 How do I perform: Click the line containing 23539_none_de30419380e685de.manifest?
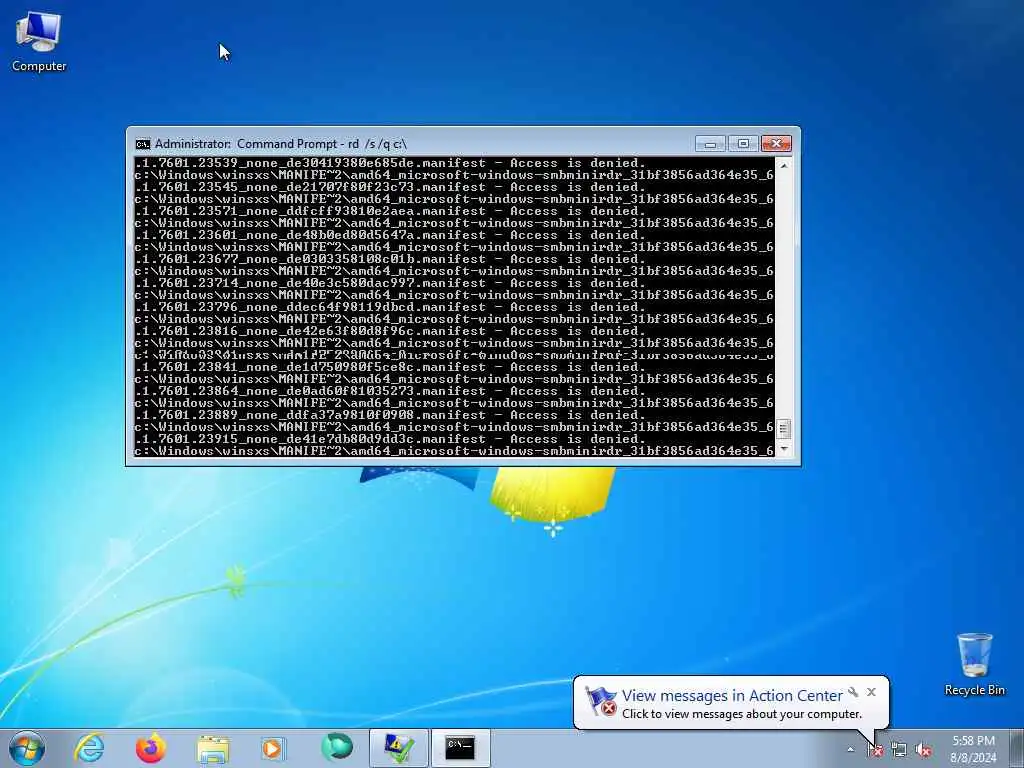tap(390, 163)
